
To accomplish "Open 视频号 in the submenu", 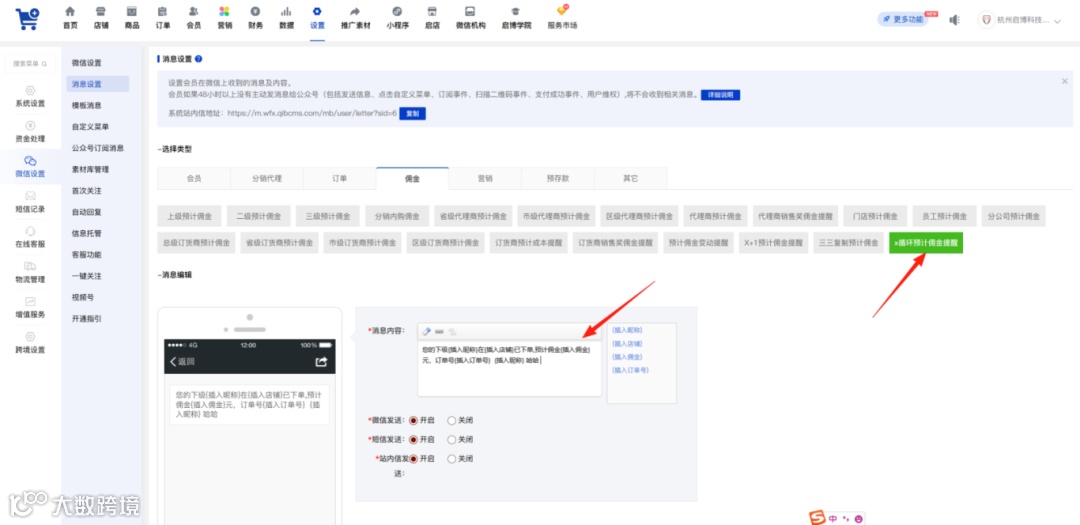I will [83, 298].
